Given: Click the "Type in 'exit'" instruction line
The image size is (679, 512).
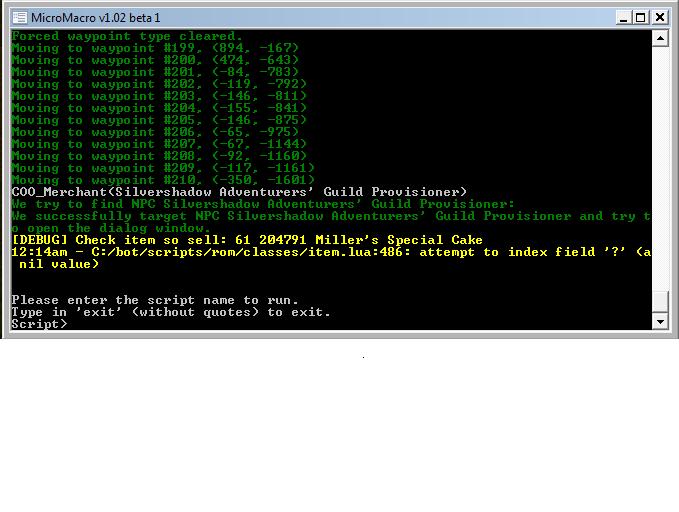Looking at the screenshot, I should click(171, 312).
